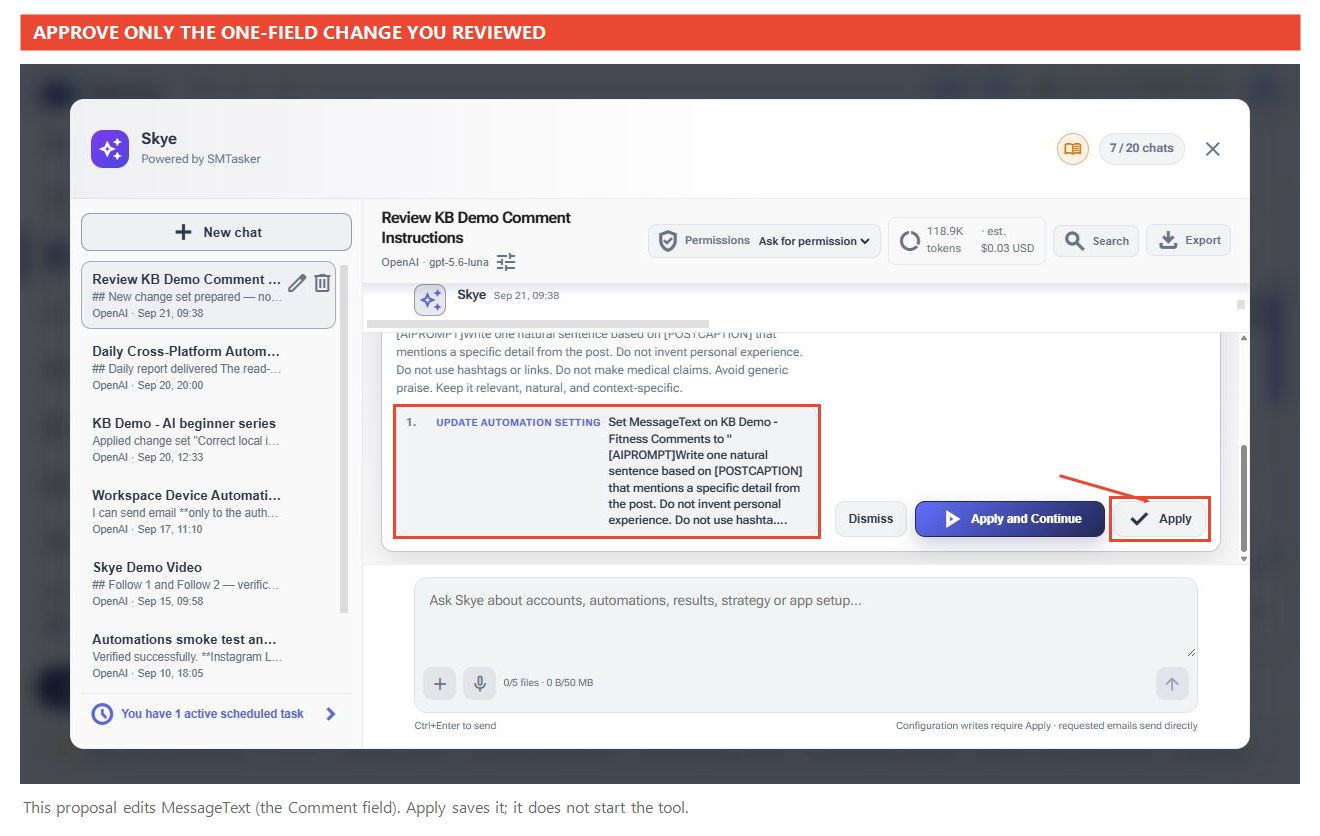Click the message panel scrollbar
1320x836 pixels.
1244,497
